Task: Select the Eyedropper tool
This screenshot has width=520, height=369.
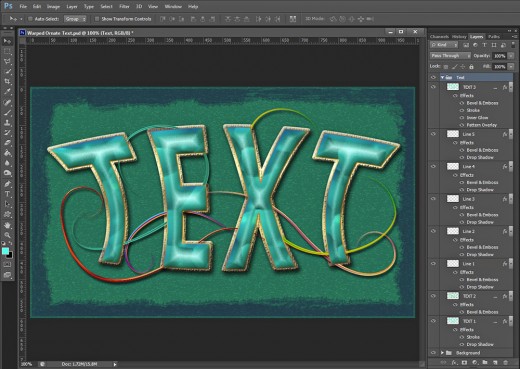Action: tap(7, 92)
